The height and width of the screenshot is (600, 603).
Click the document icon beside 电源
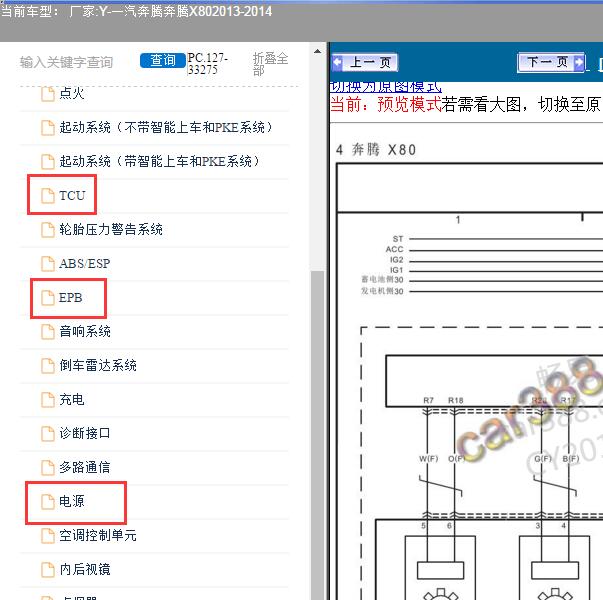click(x=48, y=502)
